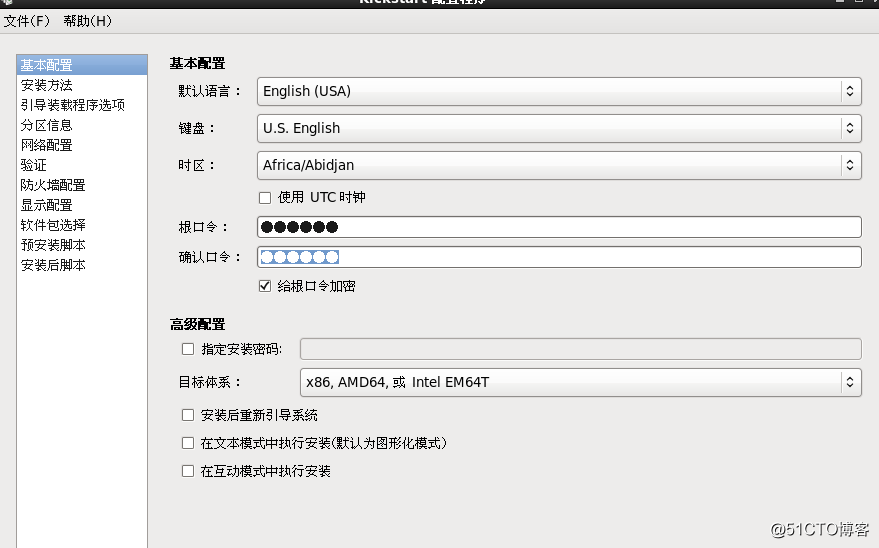This screenshot has height=548, width=879.
Task: Open the 默认语言 dropdown showing English (USA)
Action: [559, 91]
